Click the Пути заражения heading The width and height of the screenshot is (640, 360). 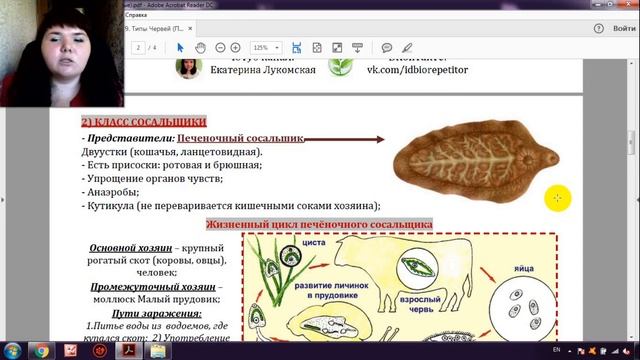(x=156, y=313)
